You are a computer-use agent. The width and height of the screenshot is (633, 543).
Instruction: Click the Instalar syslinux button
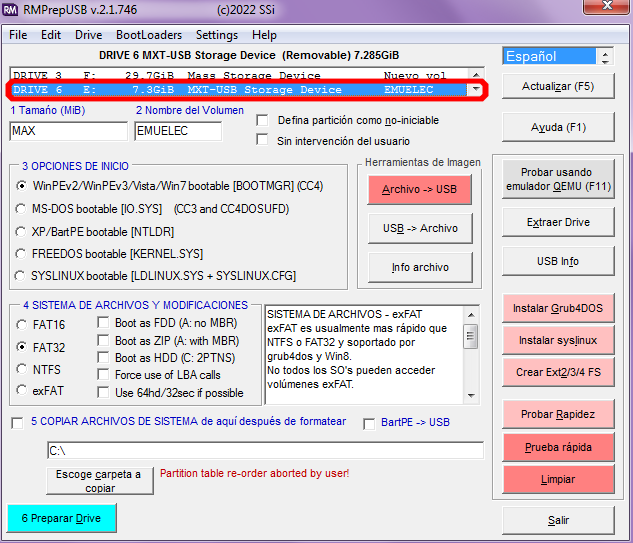pyautogui.click(x=558, y=340)
